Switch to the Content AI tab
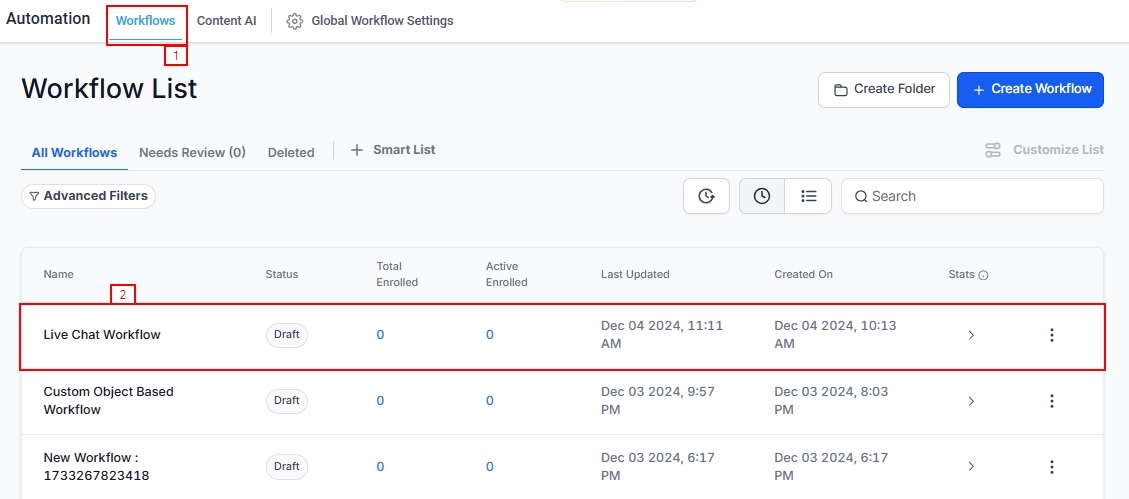1129x499 pixels. click(x=226, y=21)
